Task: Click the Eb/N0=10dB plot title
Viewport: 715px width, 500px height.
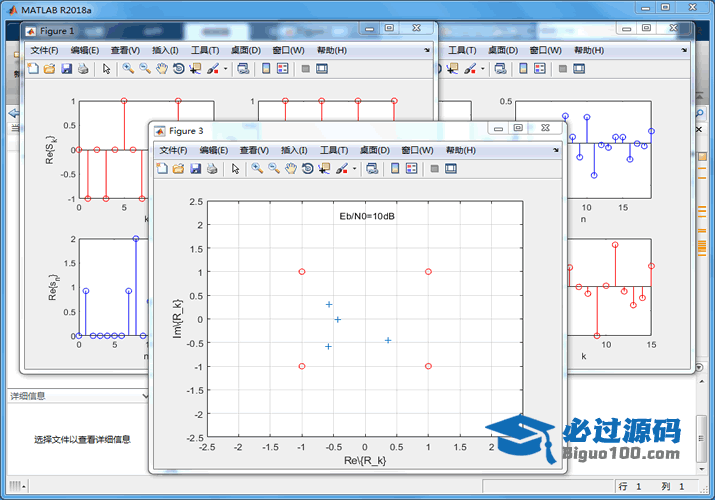Action: point(367,216)
